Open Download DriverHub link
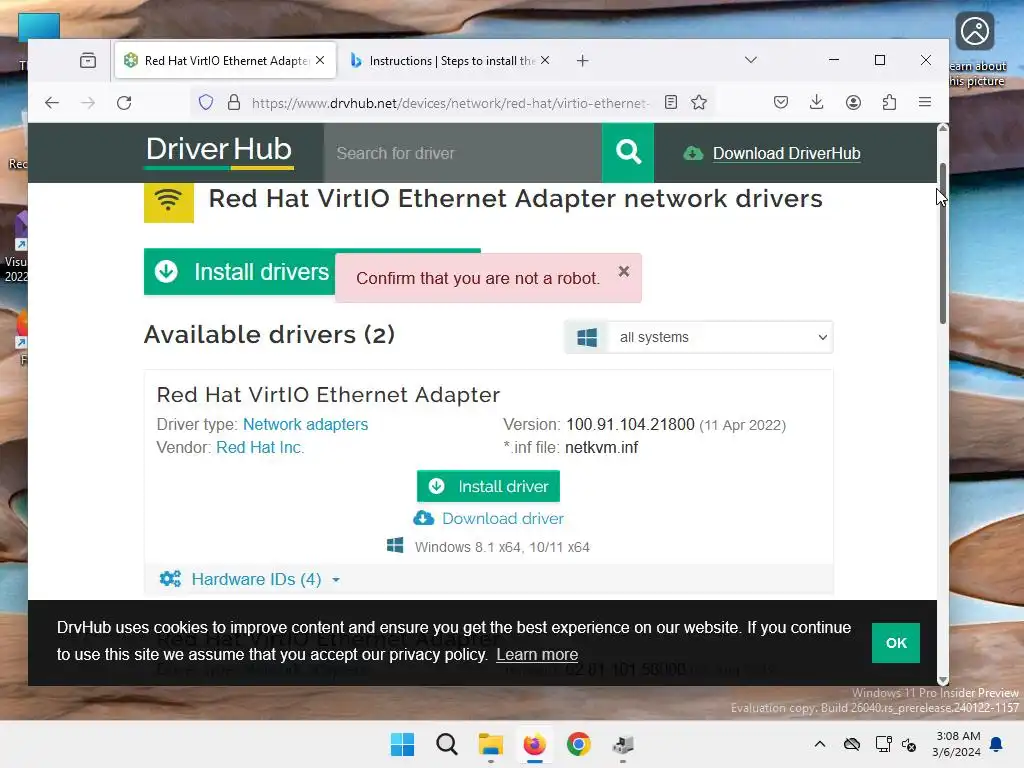1024x768 pixels. 786,153
